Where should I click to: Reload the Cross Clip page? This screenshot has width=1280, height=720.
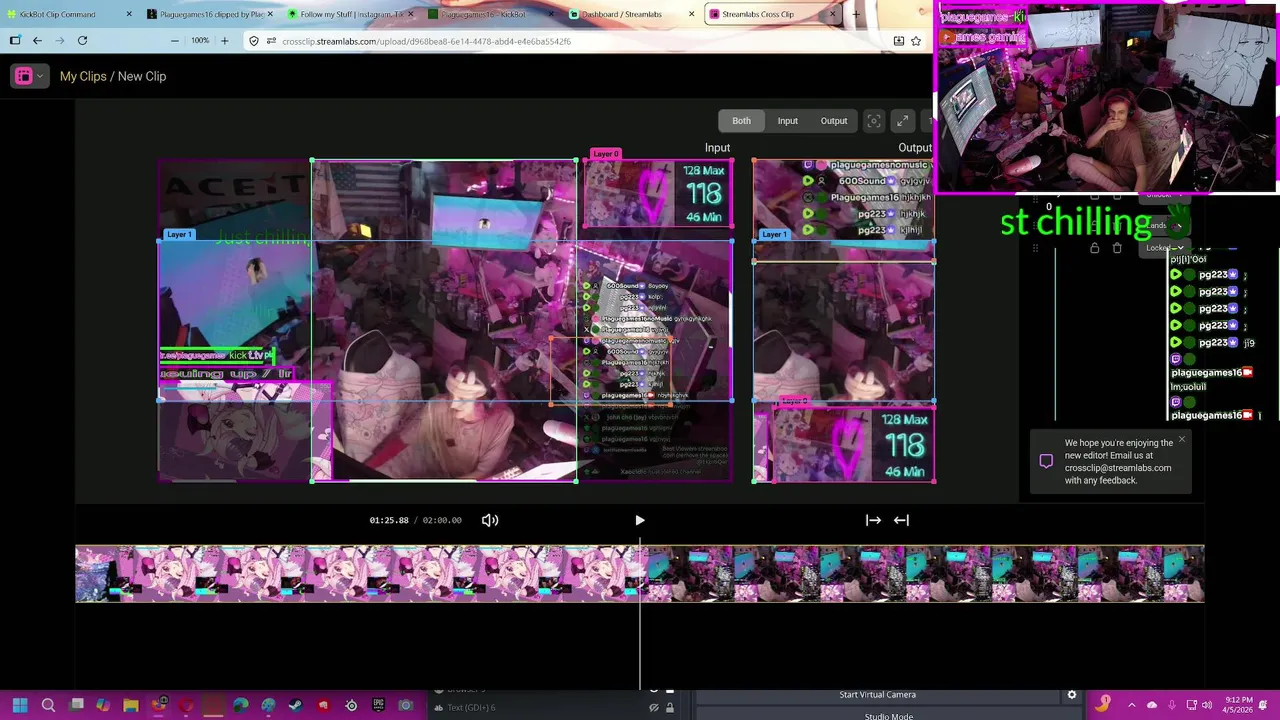pos(82,41)
